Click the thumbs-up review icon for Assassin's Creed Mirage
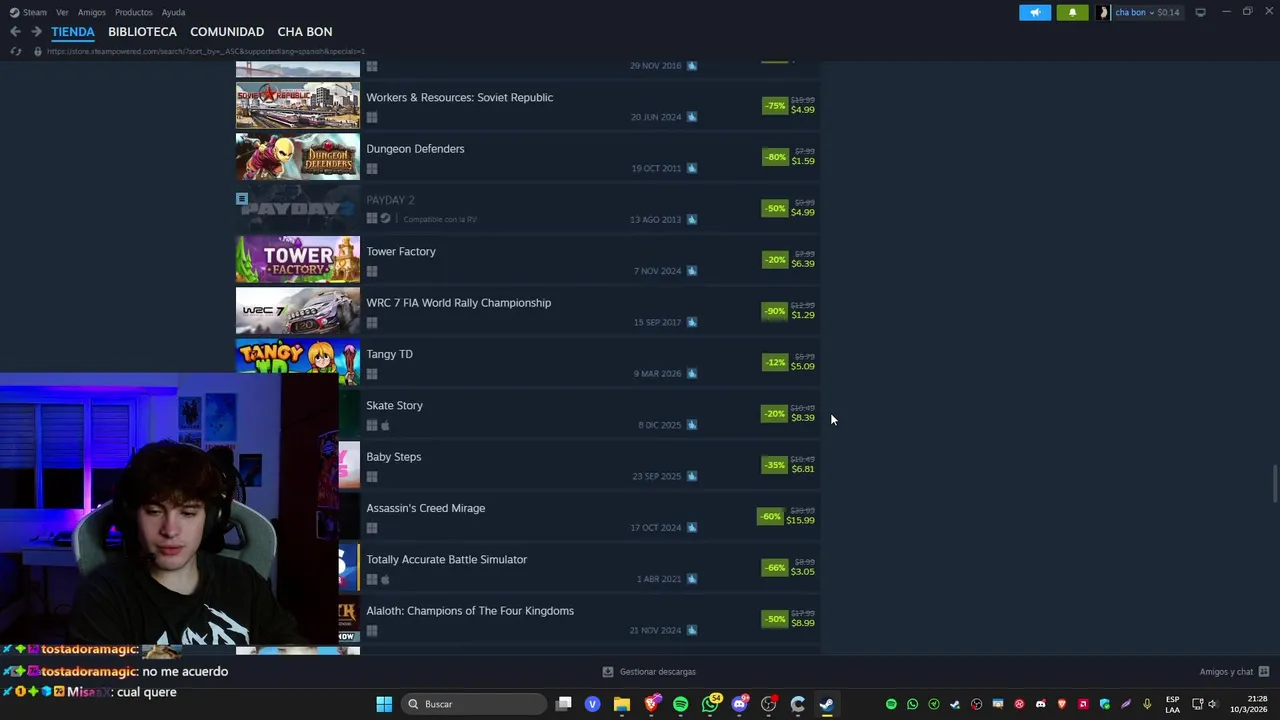 (692, 528)
